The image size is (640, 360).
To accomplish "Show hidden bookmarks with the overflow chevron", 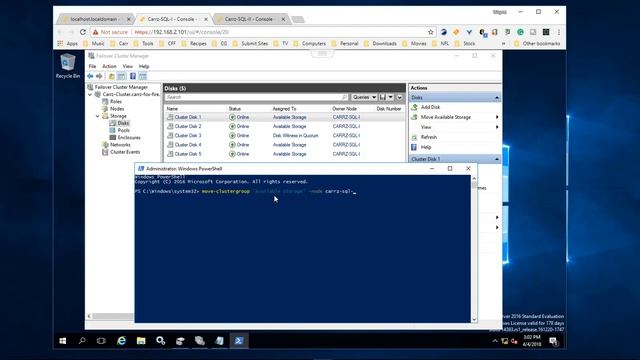I will 503,43.
